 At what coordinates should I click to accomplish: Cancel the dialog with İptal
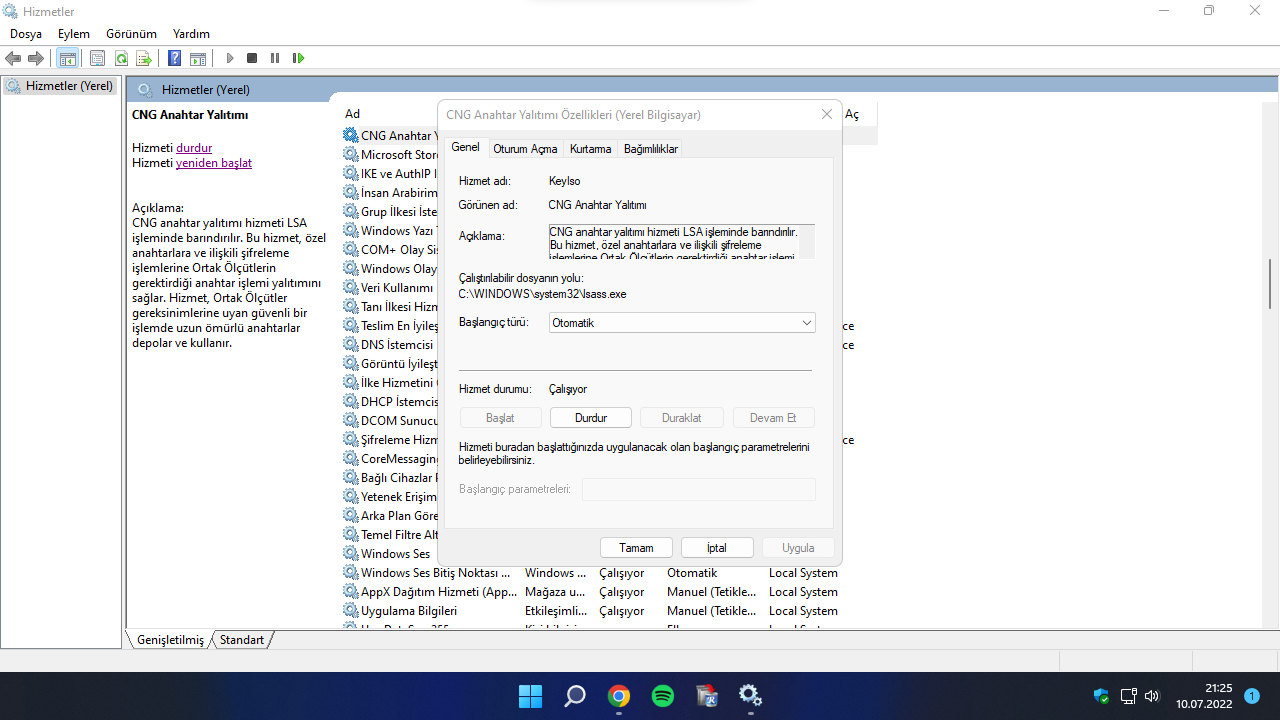click(717, 548)
